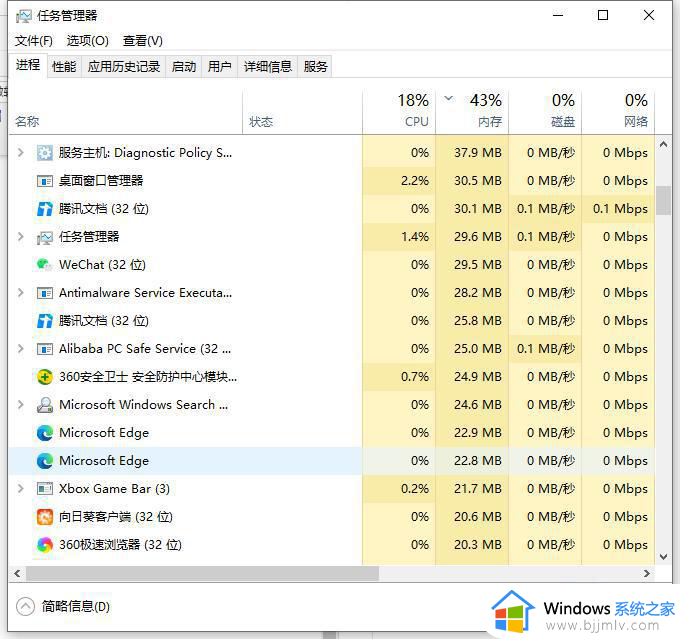The height and width of the screenshot is (639, 680).
Task: Click icon of 腾讯文档 using 30.1 MB
Action: point(45,209)
